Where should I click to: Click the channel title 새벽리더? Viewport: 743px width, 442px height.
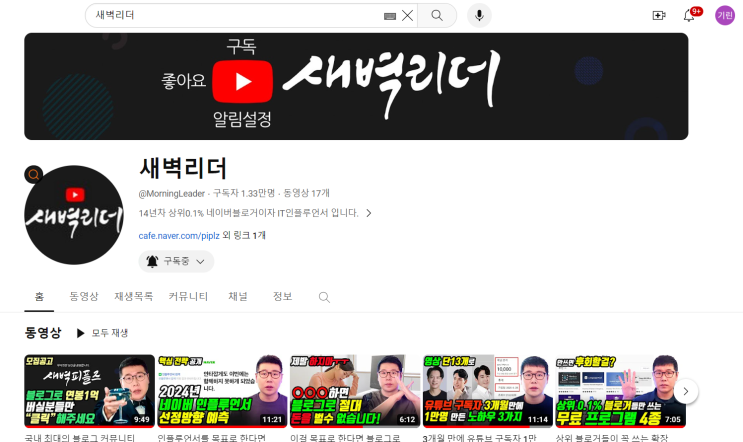(x=183, y=168)
